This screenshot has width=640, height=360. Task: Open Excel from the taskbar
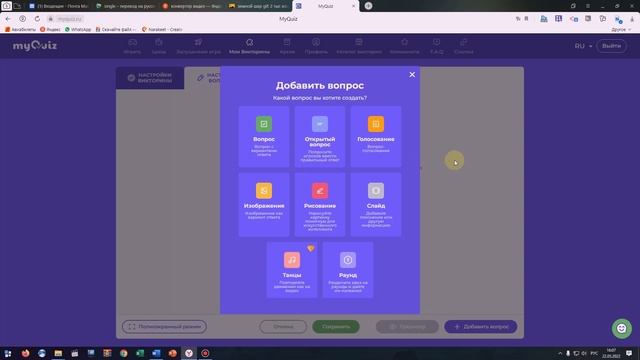coord(140,353)
